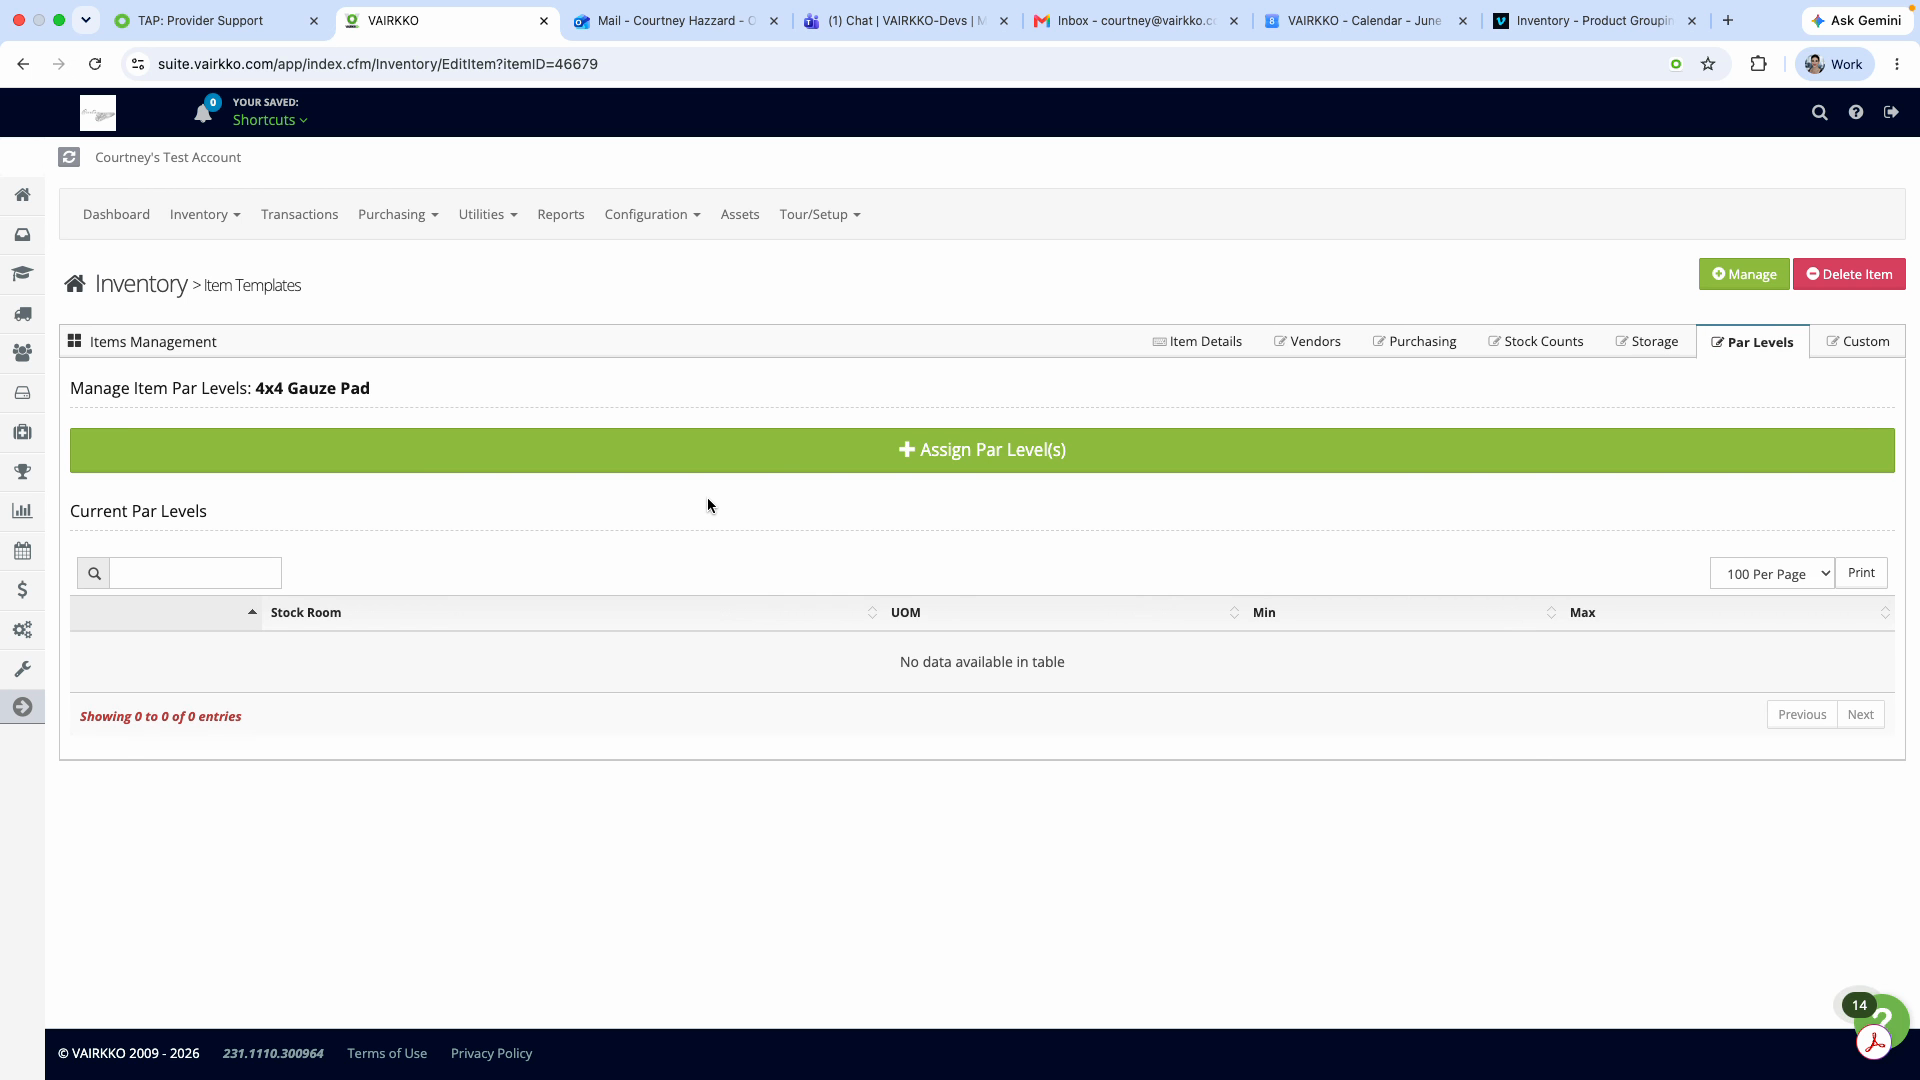1920x1080 pixels.
Task: Click the inbox tray sidebar icon
Action: 22,235
